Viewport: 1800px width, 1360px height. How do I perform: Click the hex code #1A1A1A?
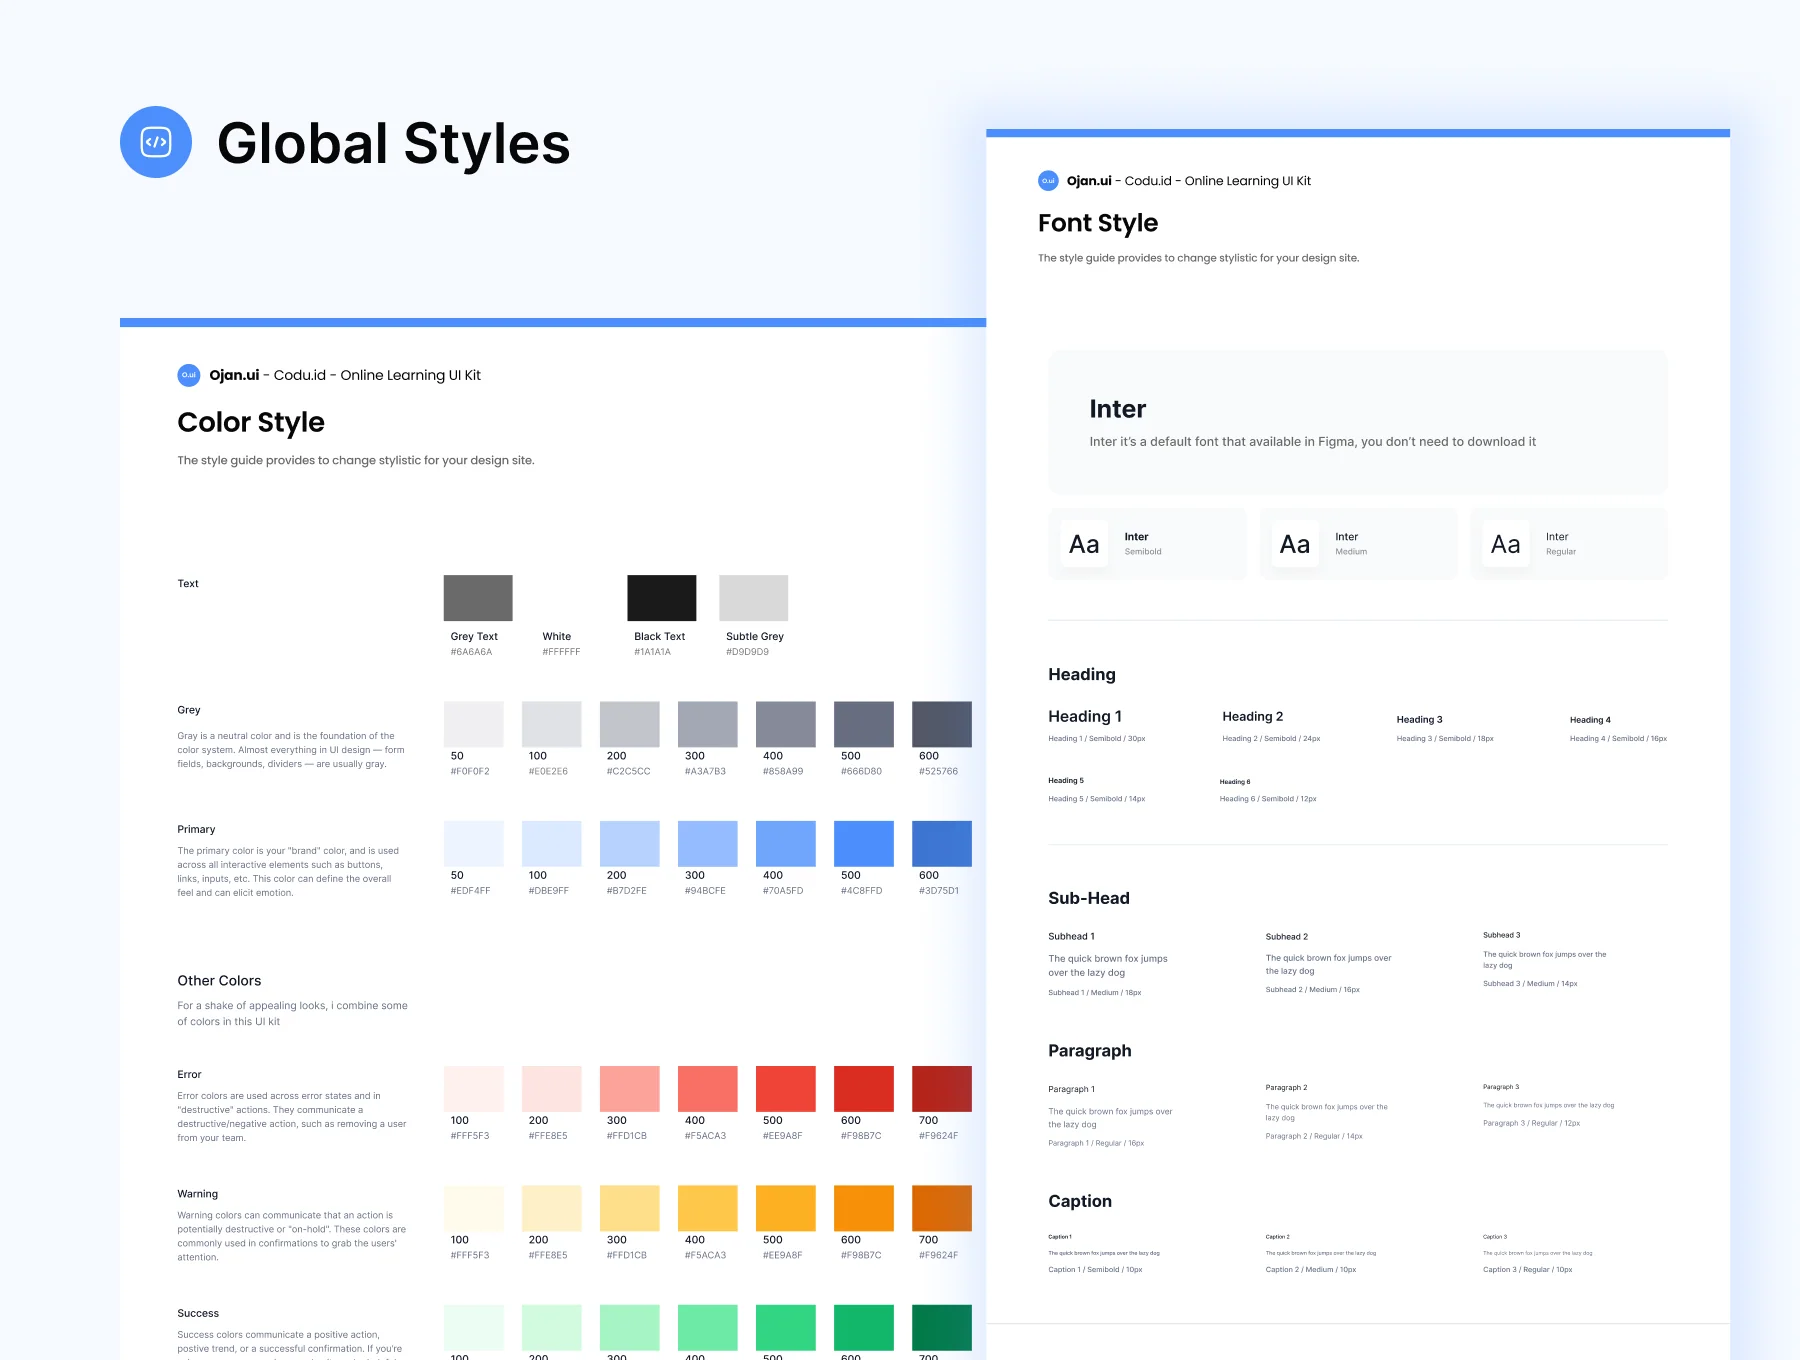pyautogui.click(x=653, y=652)
